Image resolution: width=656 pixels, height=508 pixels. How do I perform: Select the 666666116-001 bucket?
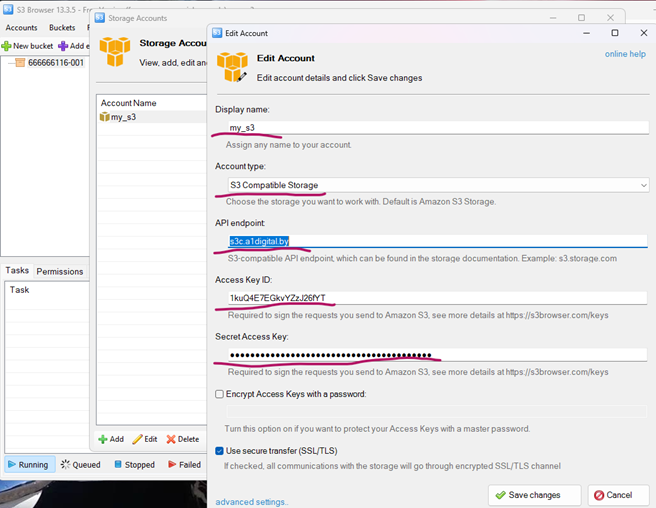(x=56, y=63)
